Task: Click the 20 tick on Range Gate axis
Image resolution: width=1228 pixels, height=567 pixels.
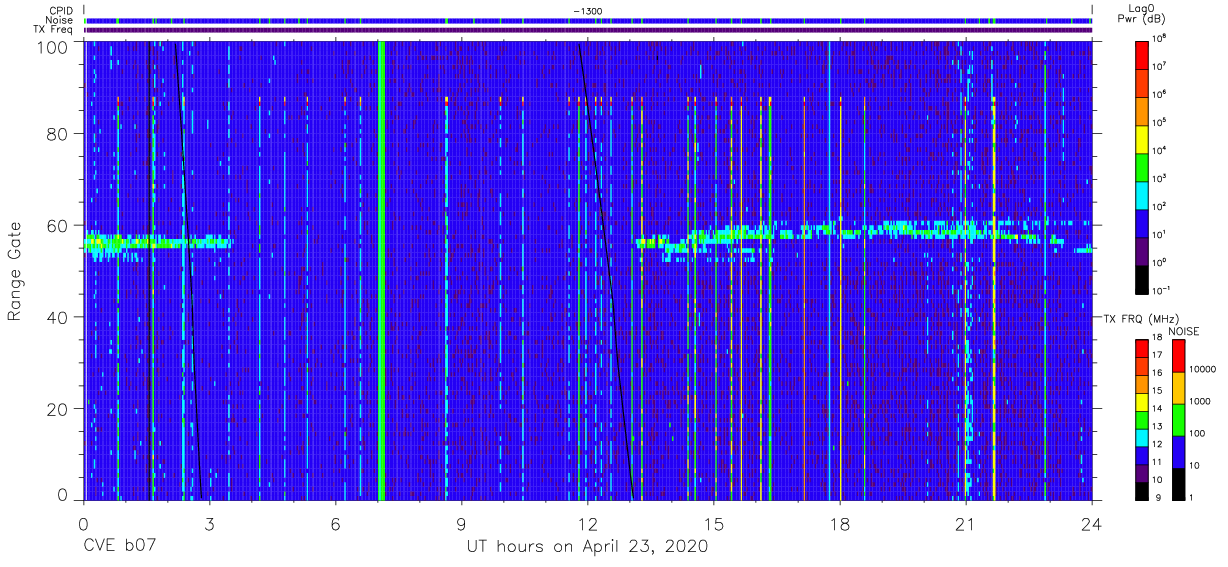Action: pyautogui.click(x=60, y=409)
